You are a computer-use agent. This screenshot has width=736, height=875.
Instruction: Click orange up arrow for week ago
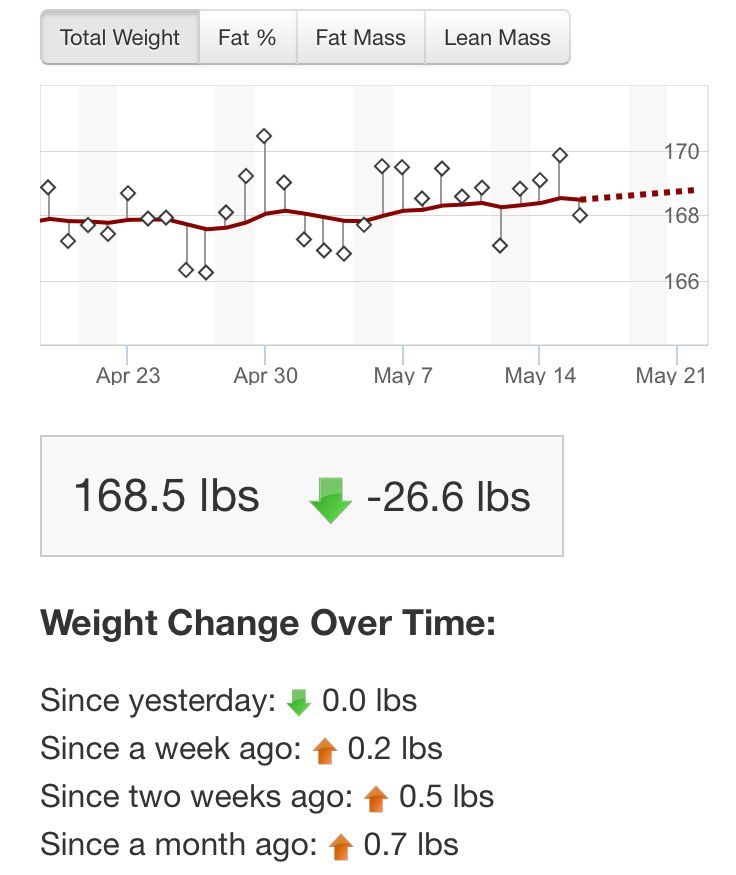[x=325, y=750]
